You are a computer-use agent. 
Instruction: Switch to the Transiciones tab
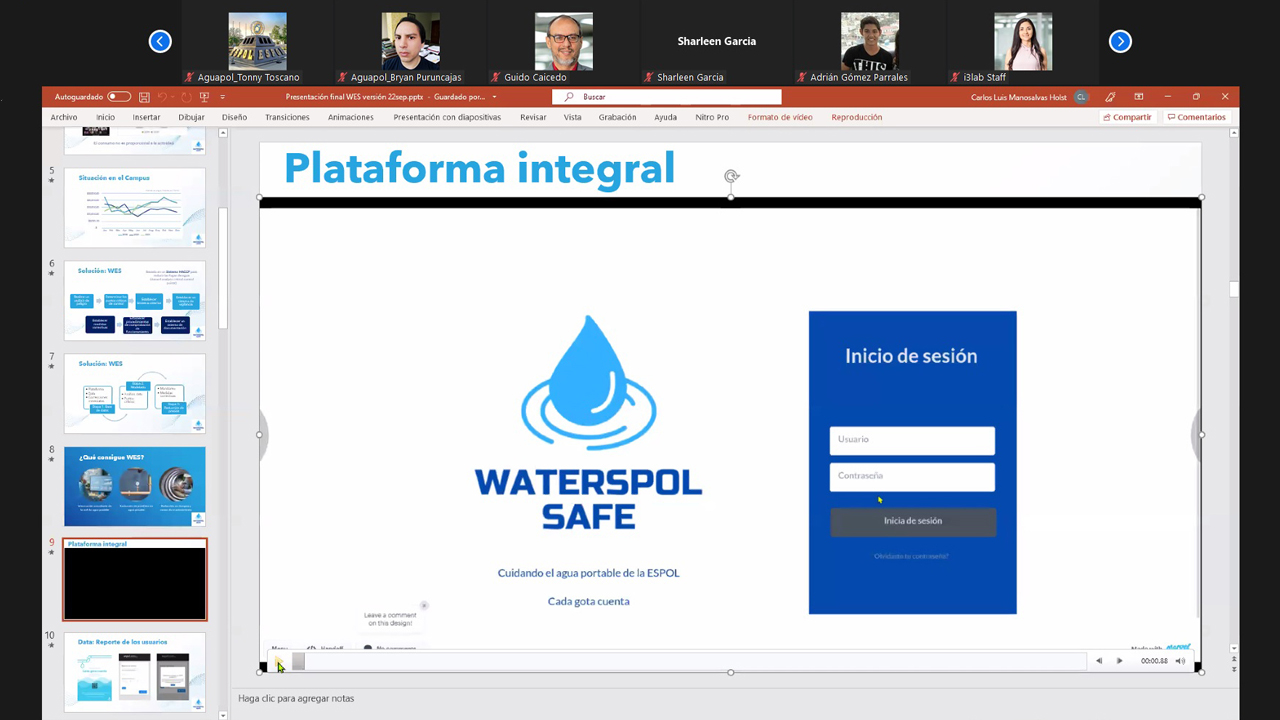coord(287,117)
